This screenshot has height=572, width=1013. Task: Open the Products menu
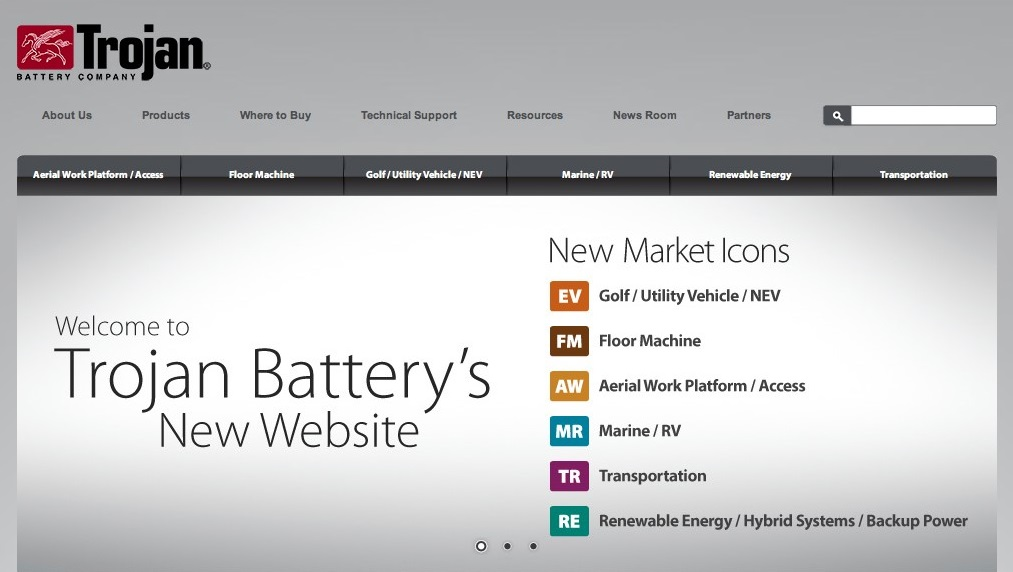[x=166, y=115]
